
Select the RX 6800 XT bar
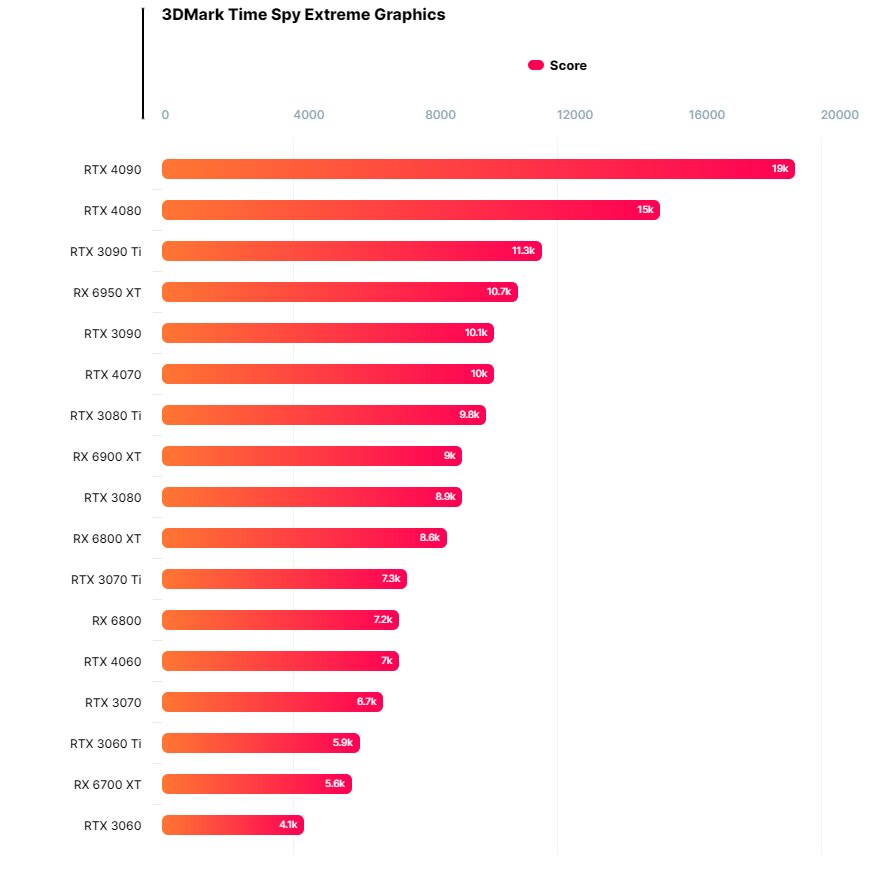point(304,538)
